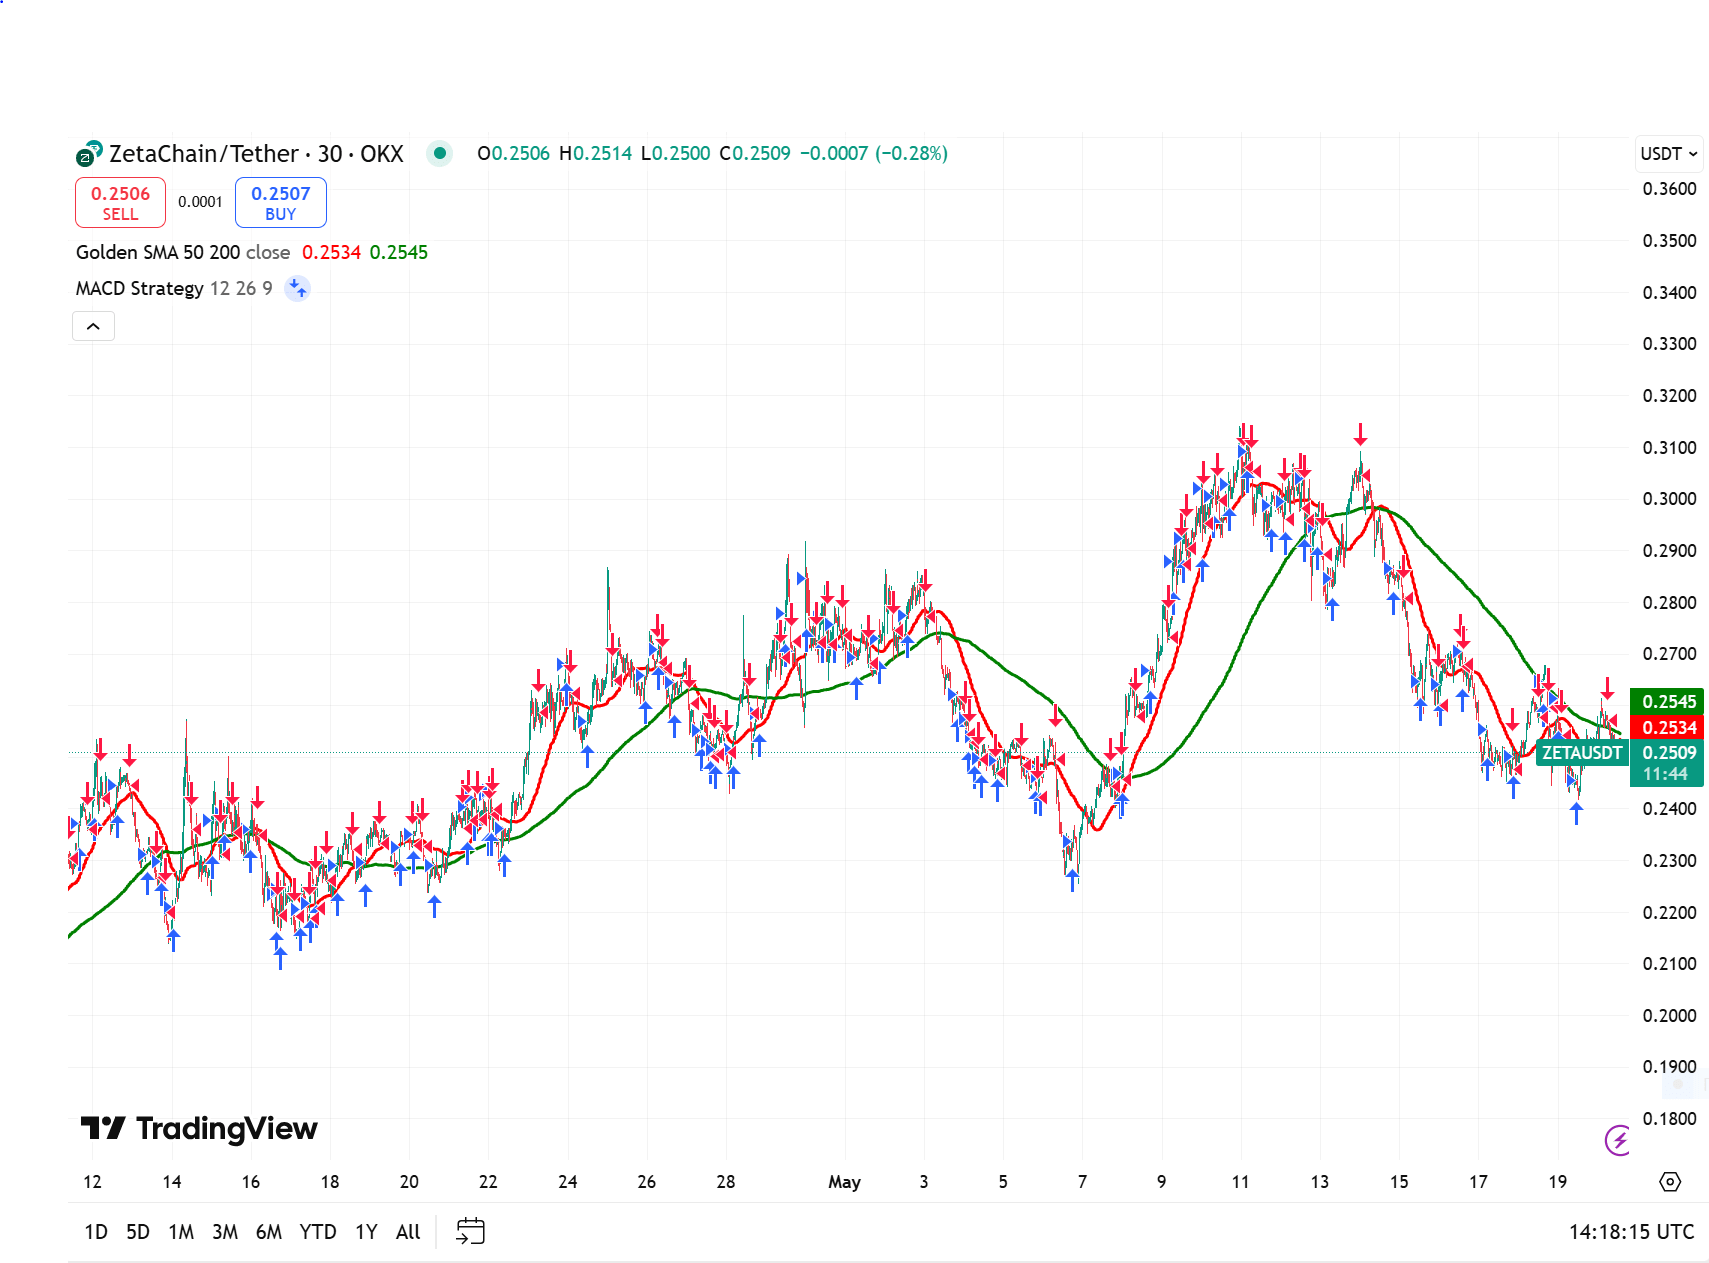
Task: Click the ZETAUSDT price line label
Action: click(1582, 752)
